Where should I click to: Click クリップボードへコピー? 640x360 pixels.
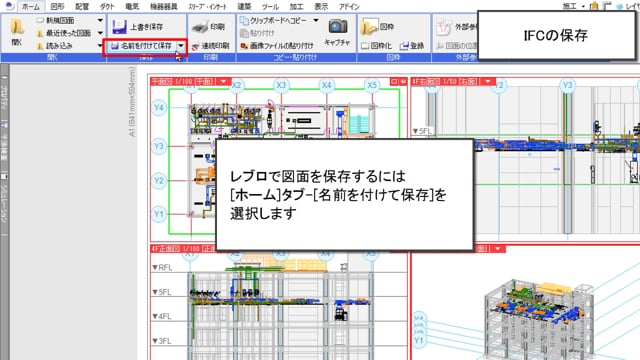pos(273,20)
